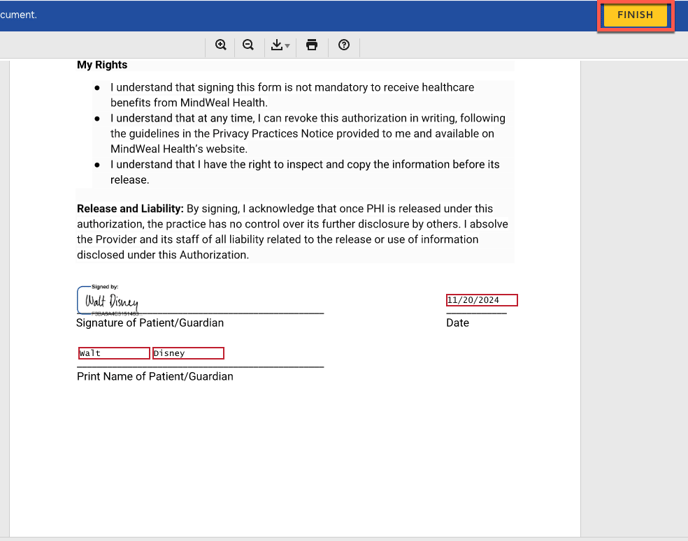This screenshot has height=541, width=688.
Task: Click the last name field 'Disney'
Action: tap(188, 353)
